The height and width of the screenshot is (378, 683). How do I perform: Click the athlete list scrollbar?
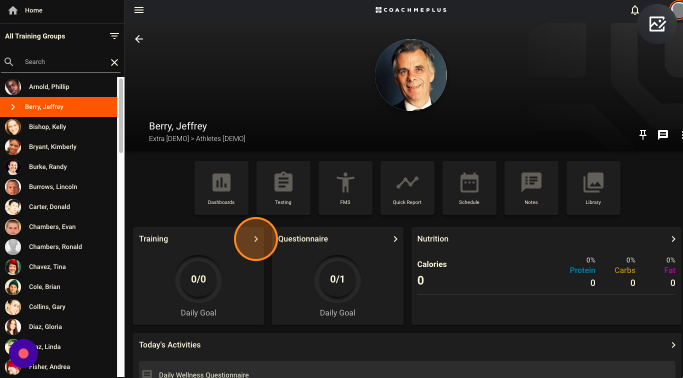[x=121, y=115]
